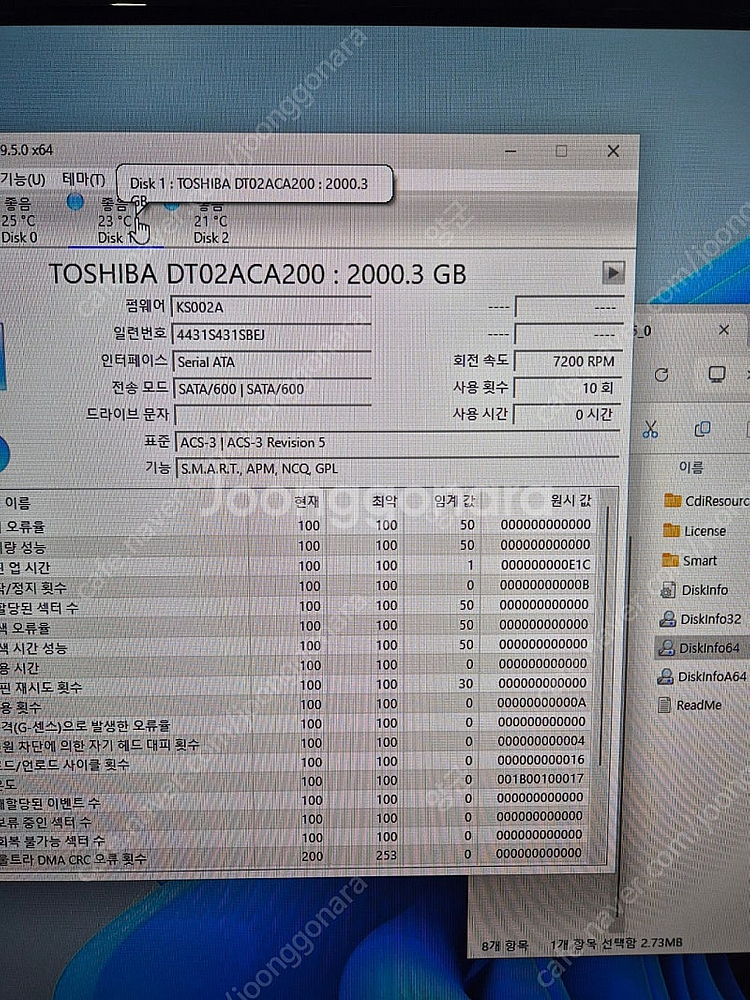Select raw value 000000000004
This screenshot has width=750, height=1000.
click(541, 741)
